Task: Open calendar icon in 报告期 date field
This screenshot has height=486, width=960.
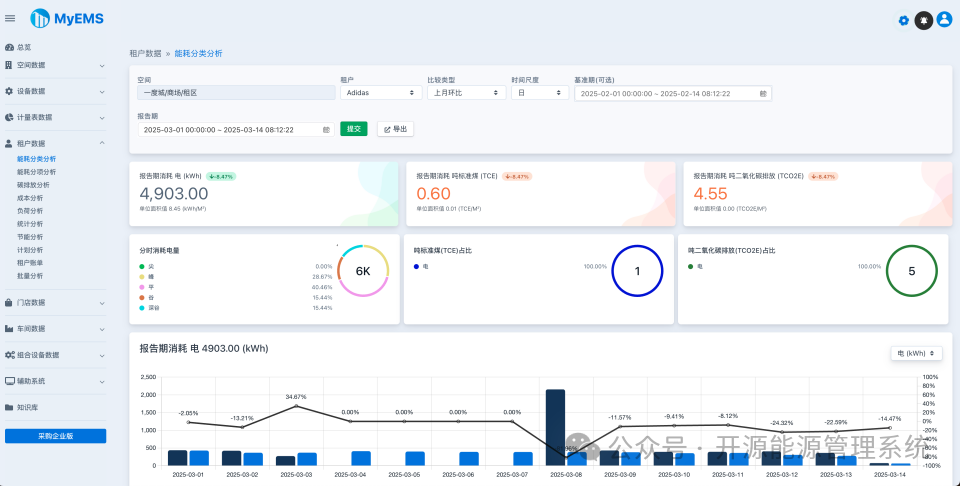Action: coord(326,130)
